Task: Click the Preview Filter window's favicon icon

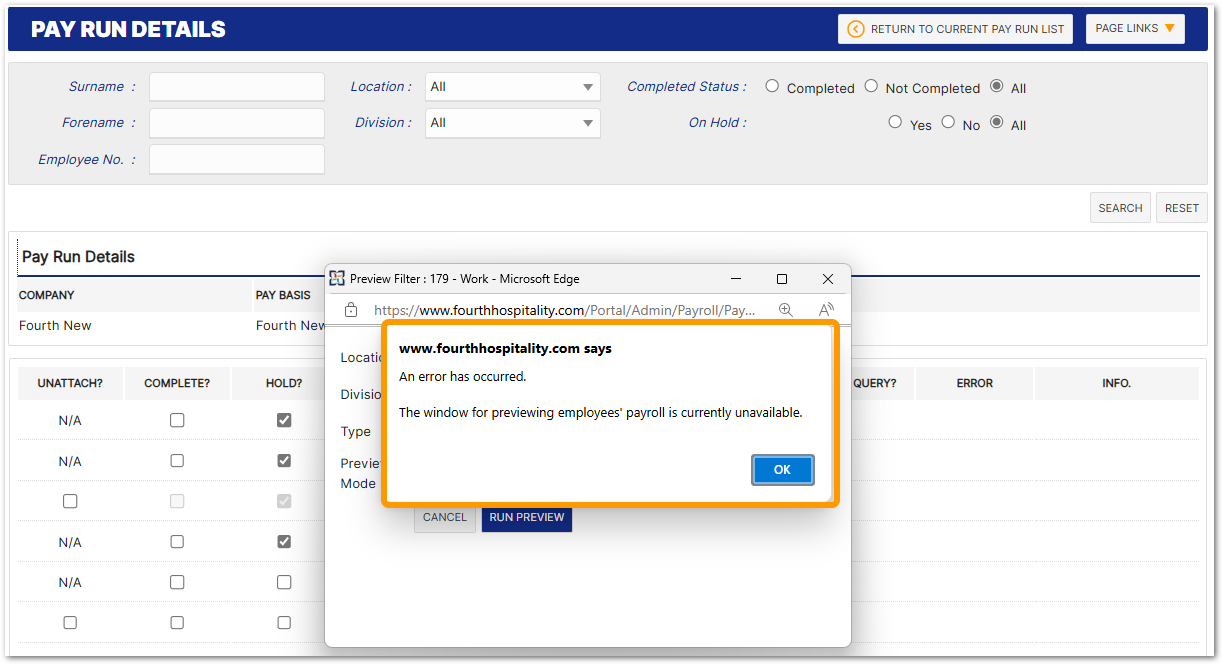Action: pyautogui.click(x=337, y=279)
